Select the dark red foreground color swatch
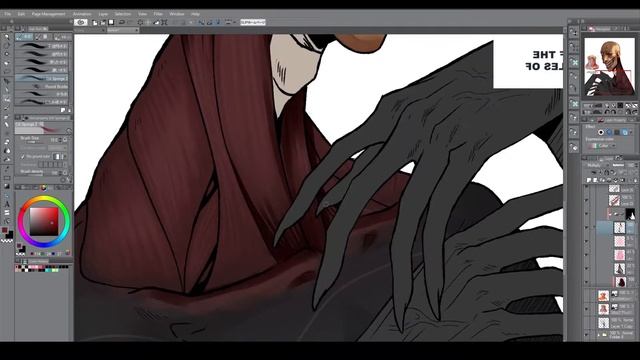 [x=4, y=231]
